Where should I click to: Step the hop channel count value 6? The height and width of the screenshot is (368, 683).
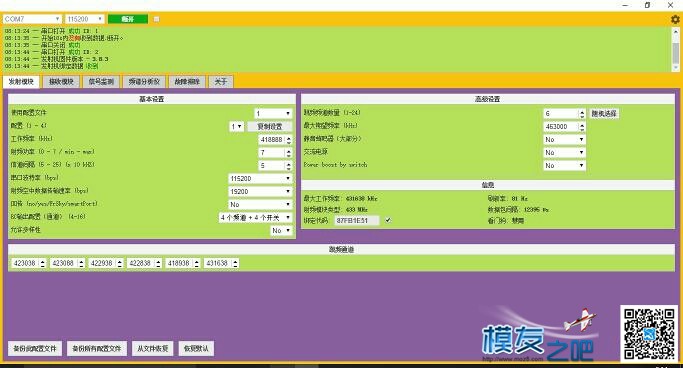582,113
